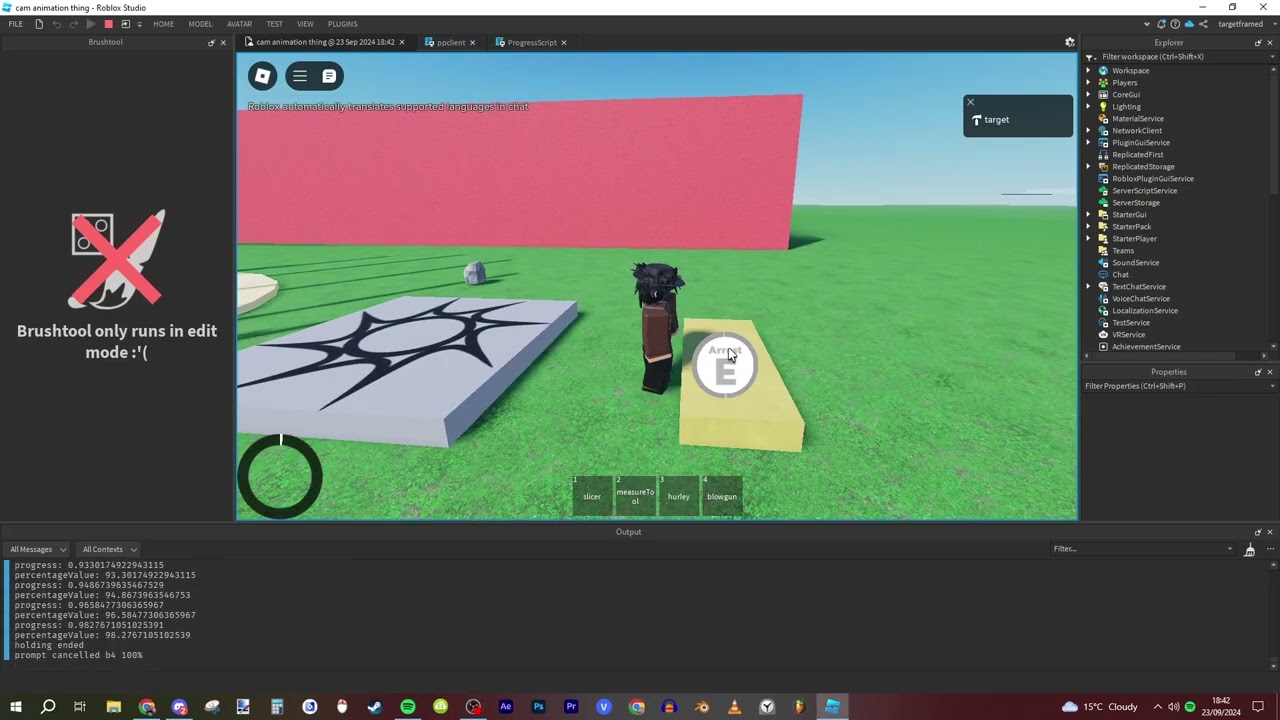
Task: Click the circular progress ring in the viewport
Action: coord(280,477)
